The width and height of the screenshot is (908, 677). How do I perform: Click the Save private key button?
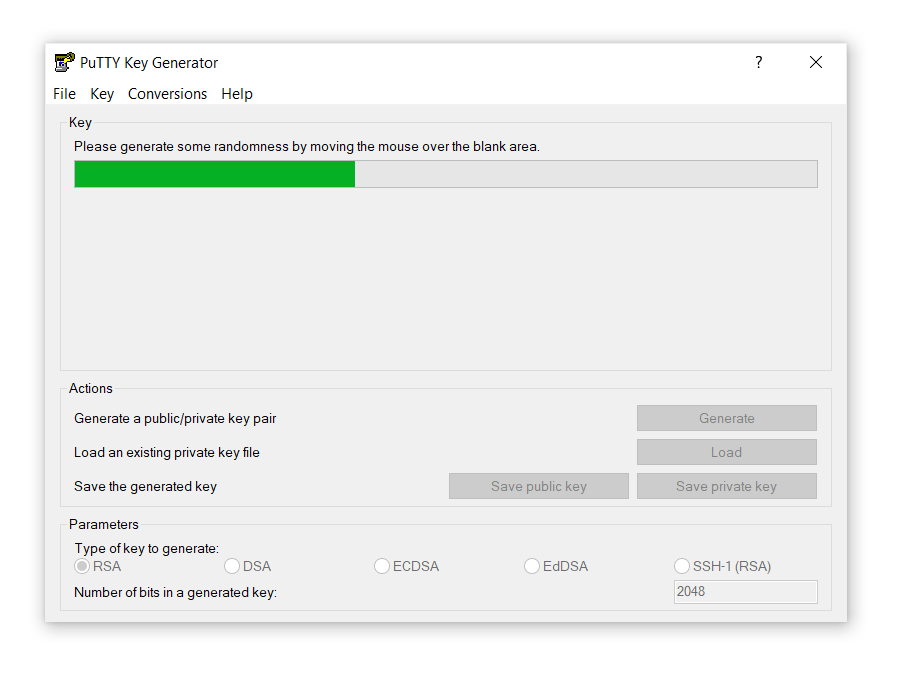727,486
